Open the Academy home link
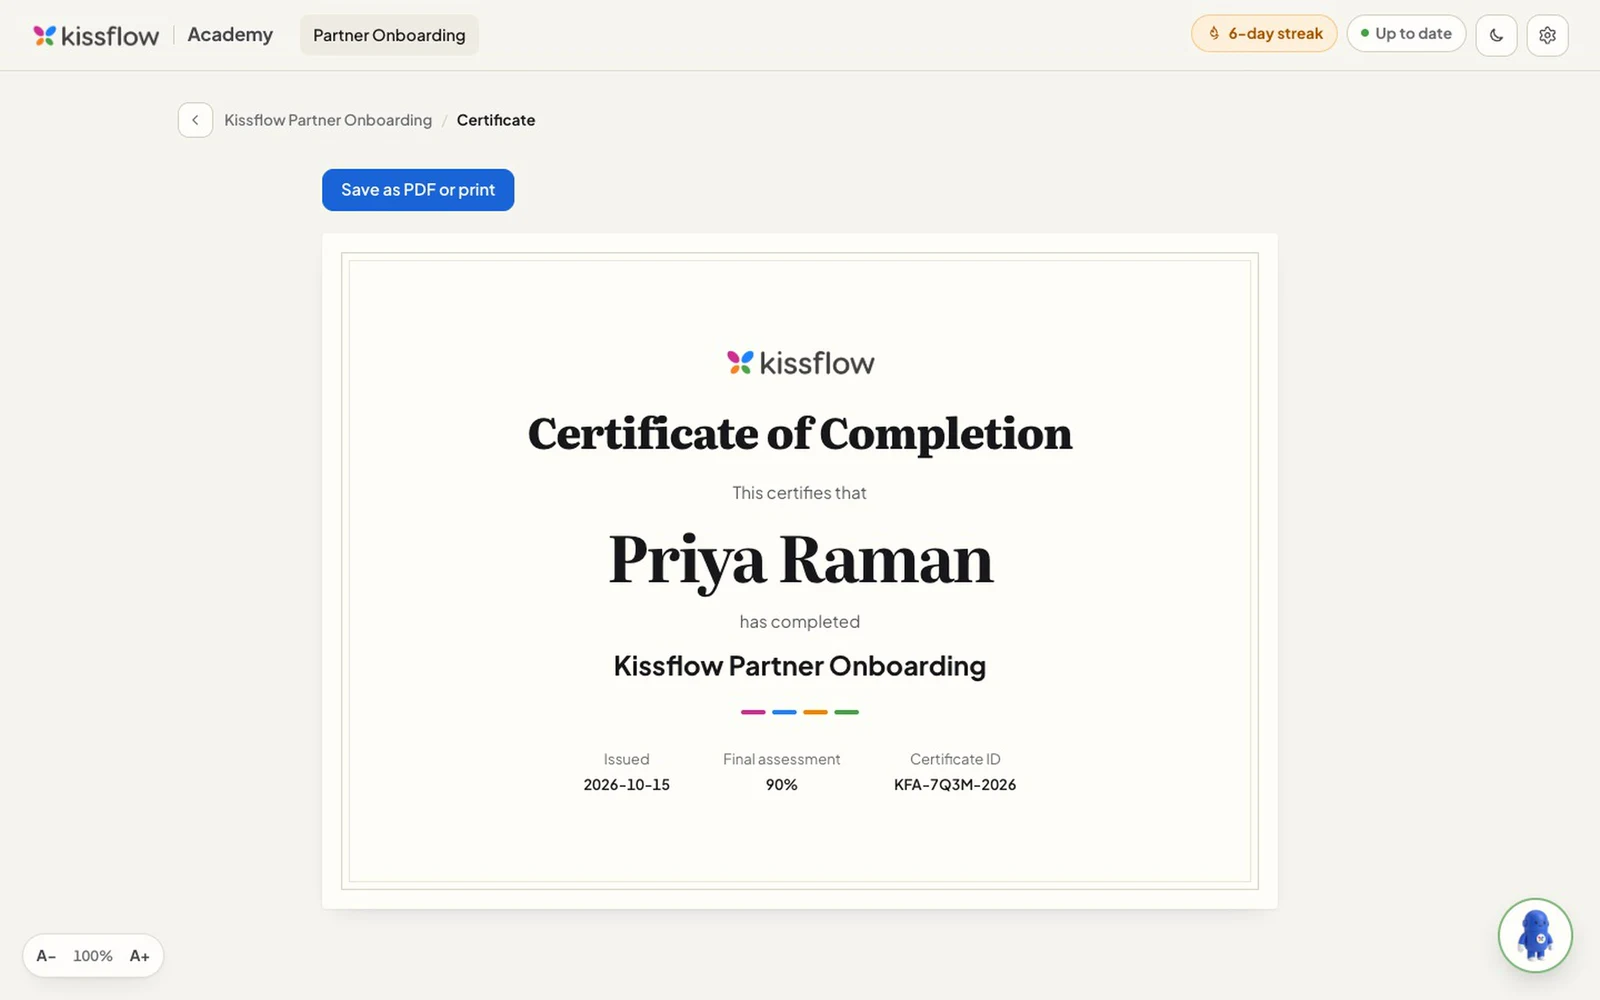Screen dimensions: 1600x1000 (x=230, y=35)
